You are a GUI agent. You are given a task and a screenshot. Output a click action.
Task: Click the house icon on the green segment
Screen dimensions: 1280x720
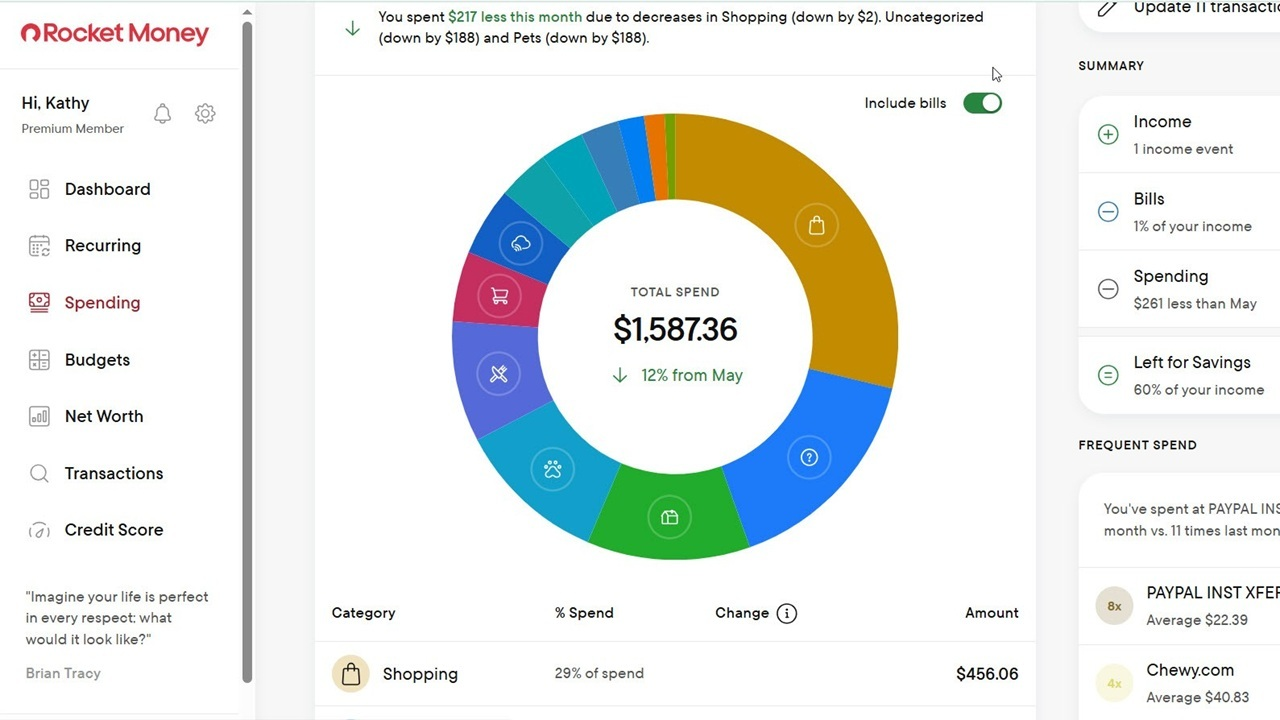[670, 517]
